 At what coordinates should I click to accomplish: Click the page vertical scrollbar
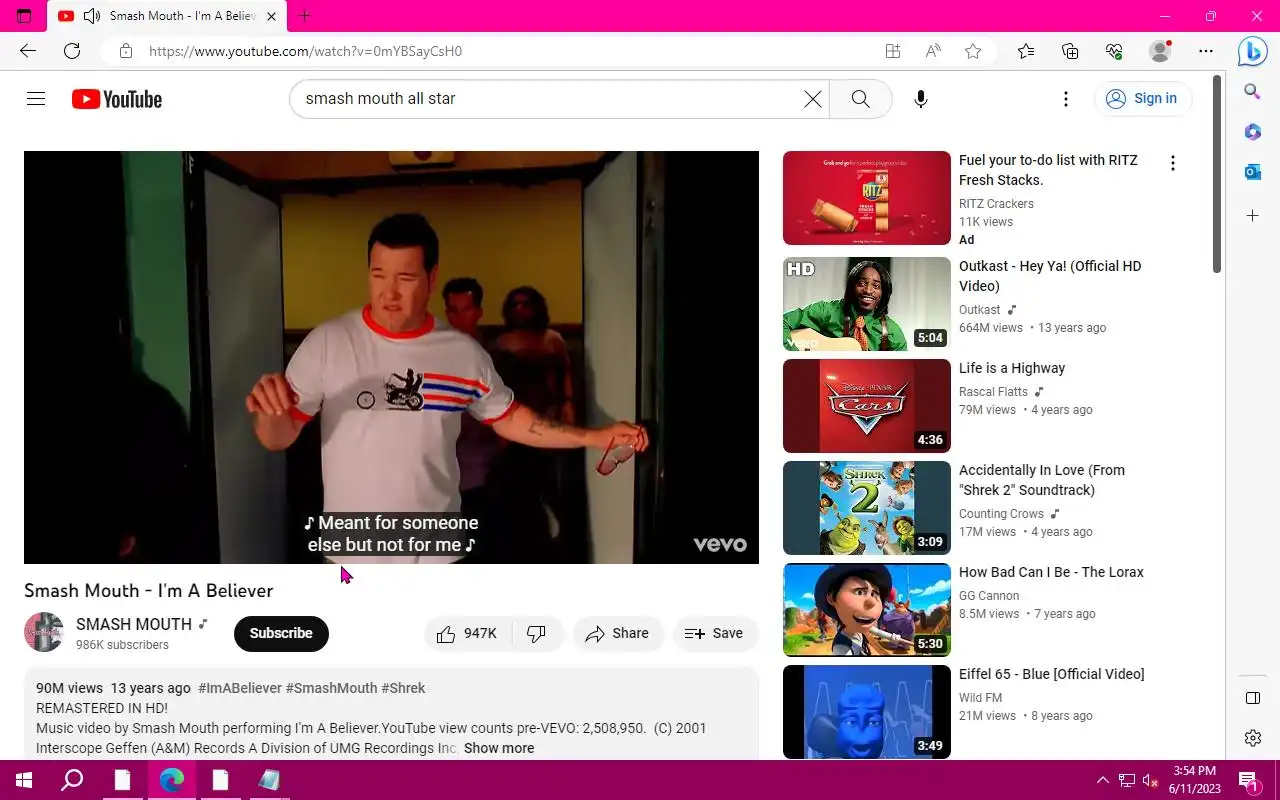click(1217, 174)
